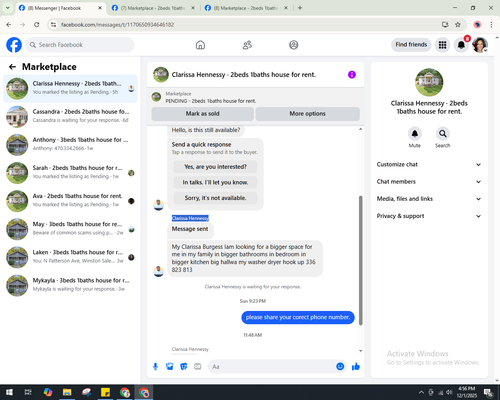The image size is (500, 400).
Task: Switch to the (8) Marketplace browser tab
Action: pyautogui.click(x=246, y=8)
